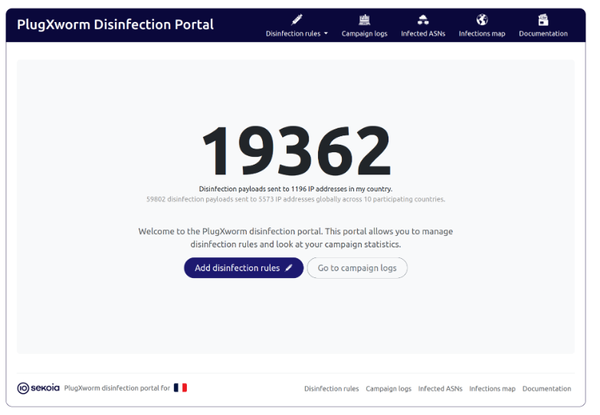Follow the footer Infected ASNs link

point(440,389)
